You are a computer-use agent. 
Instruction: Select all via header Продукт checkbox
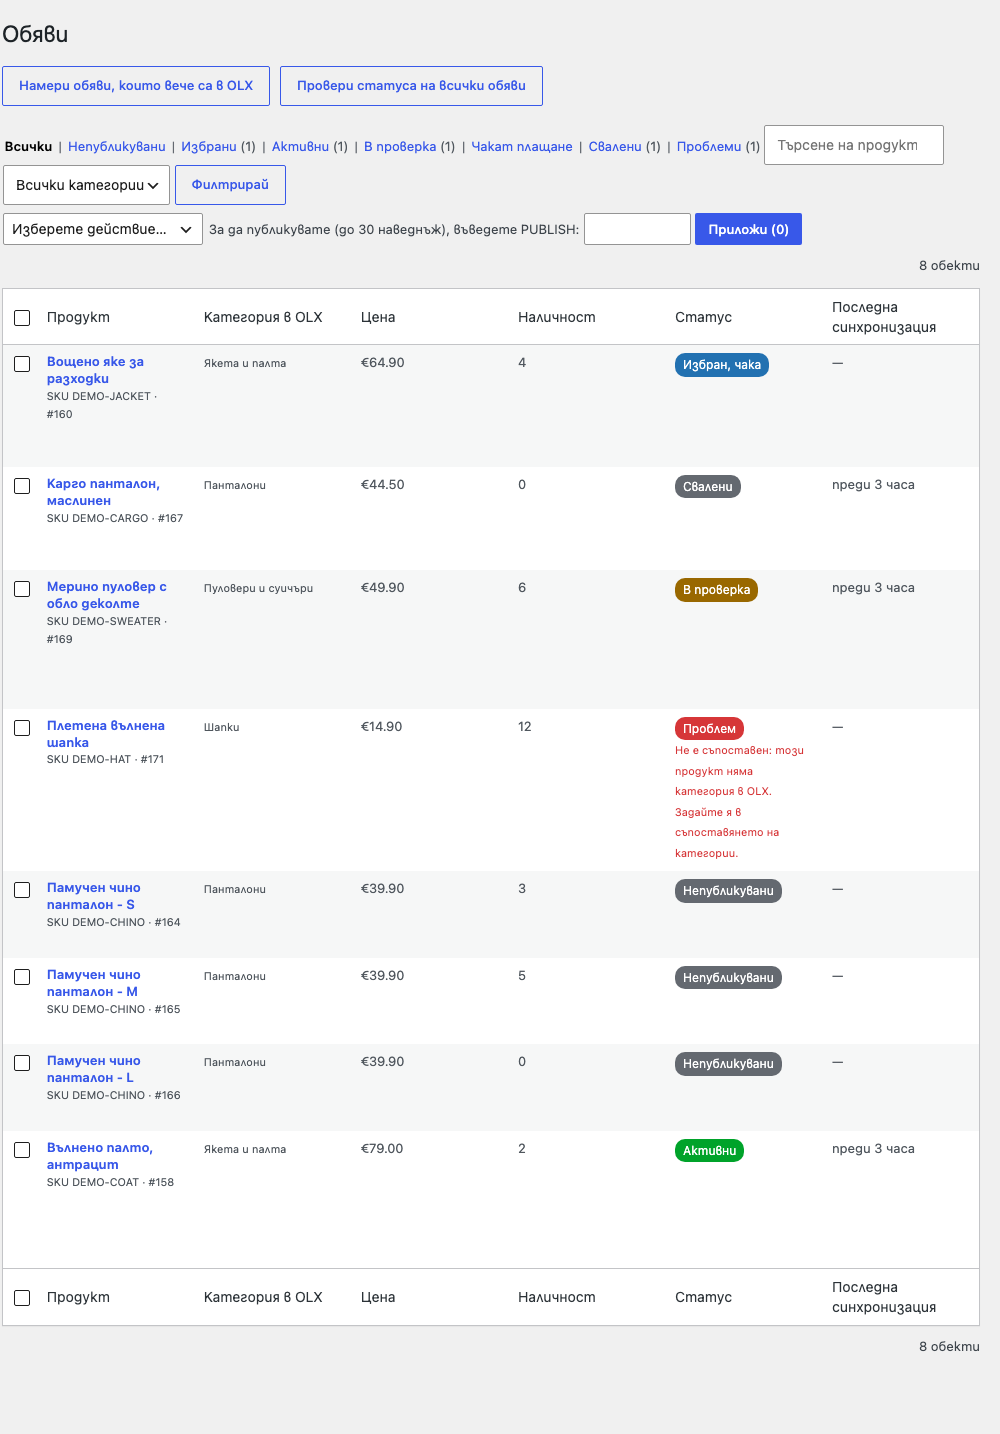tap(22, 318)
